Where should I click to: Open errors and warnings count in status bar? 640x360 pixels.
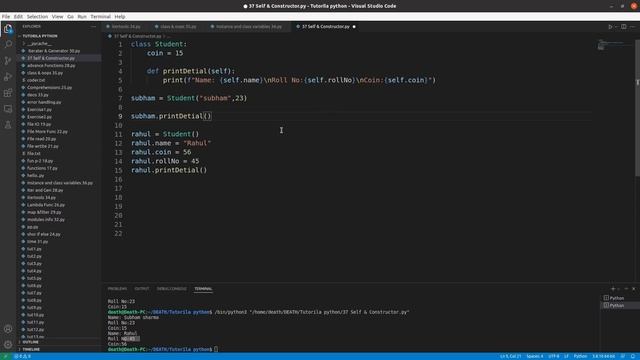pyautogui.click(x=22, y=356)
